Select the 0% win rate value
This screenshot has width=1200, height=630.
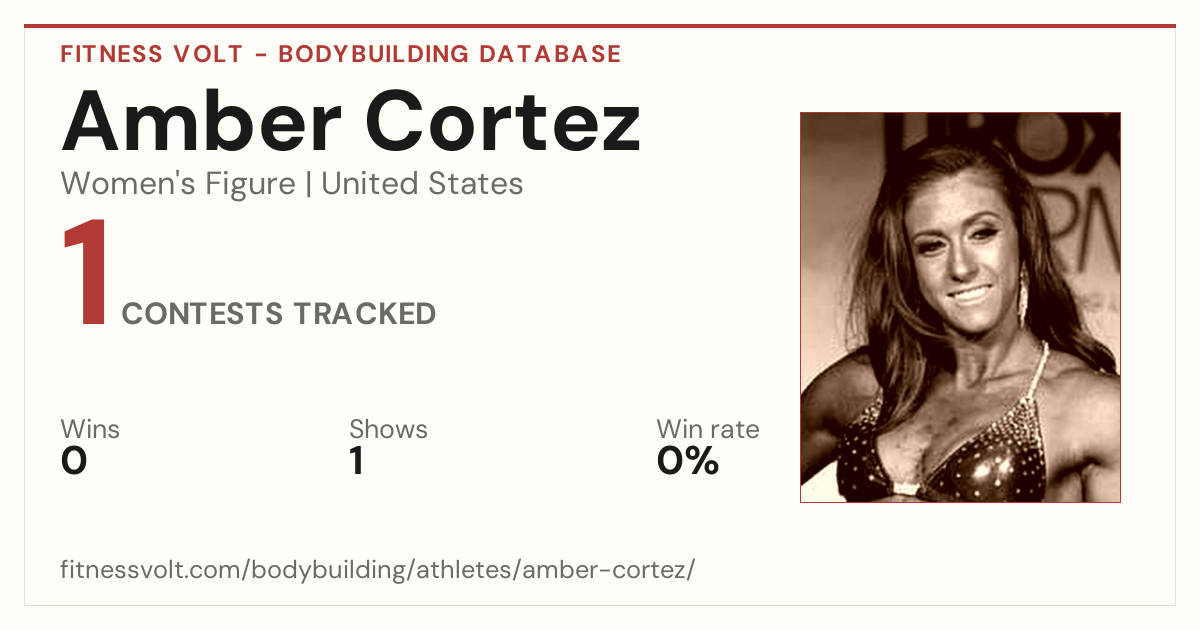[688, 461]
